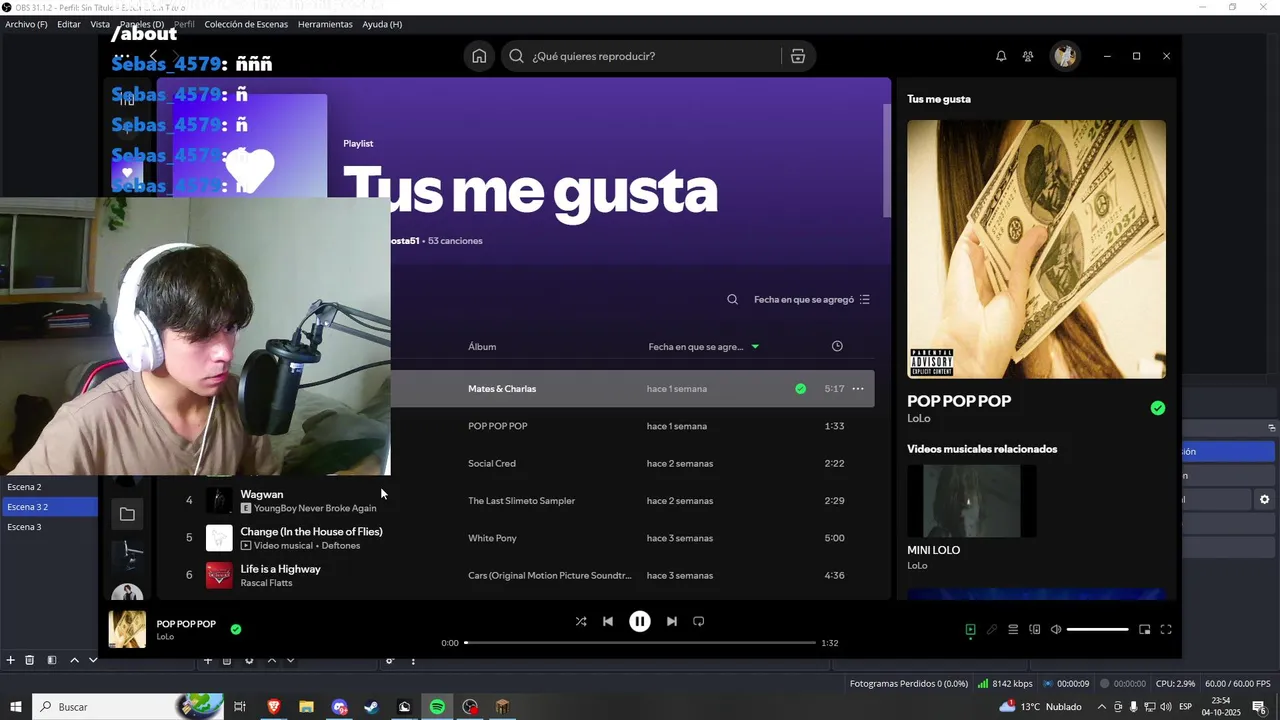This screenshot has width=1280, height=720.
Task: Toggle liked checkmark in the now-playing bar
Action: pos(236,629)
